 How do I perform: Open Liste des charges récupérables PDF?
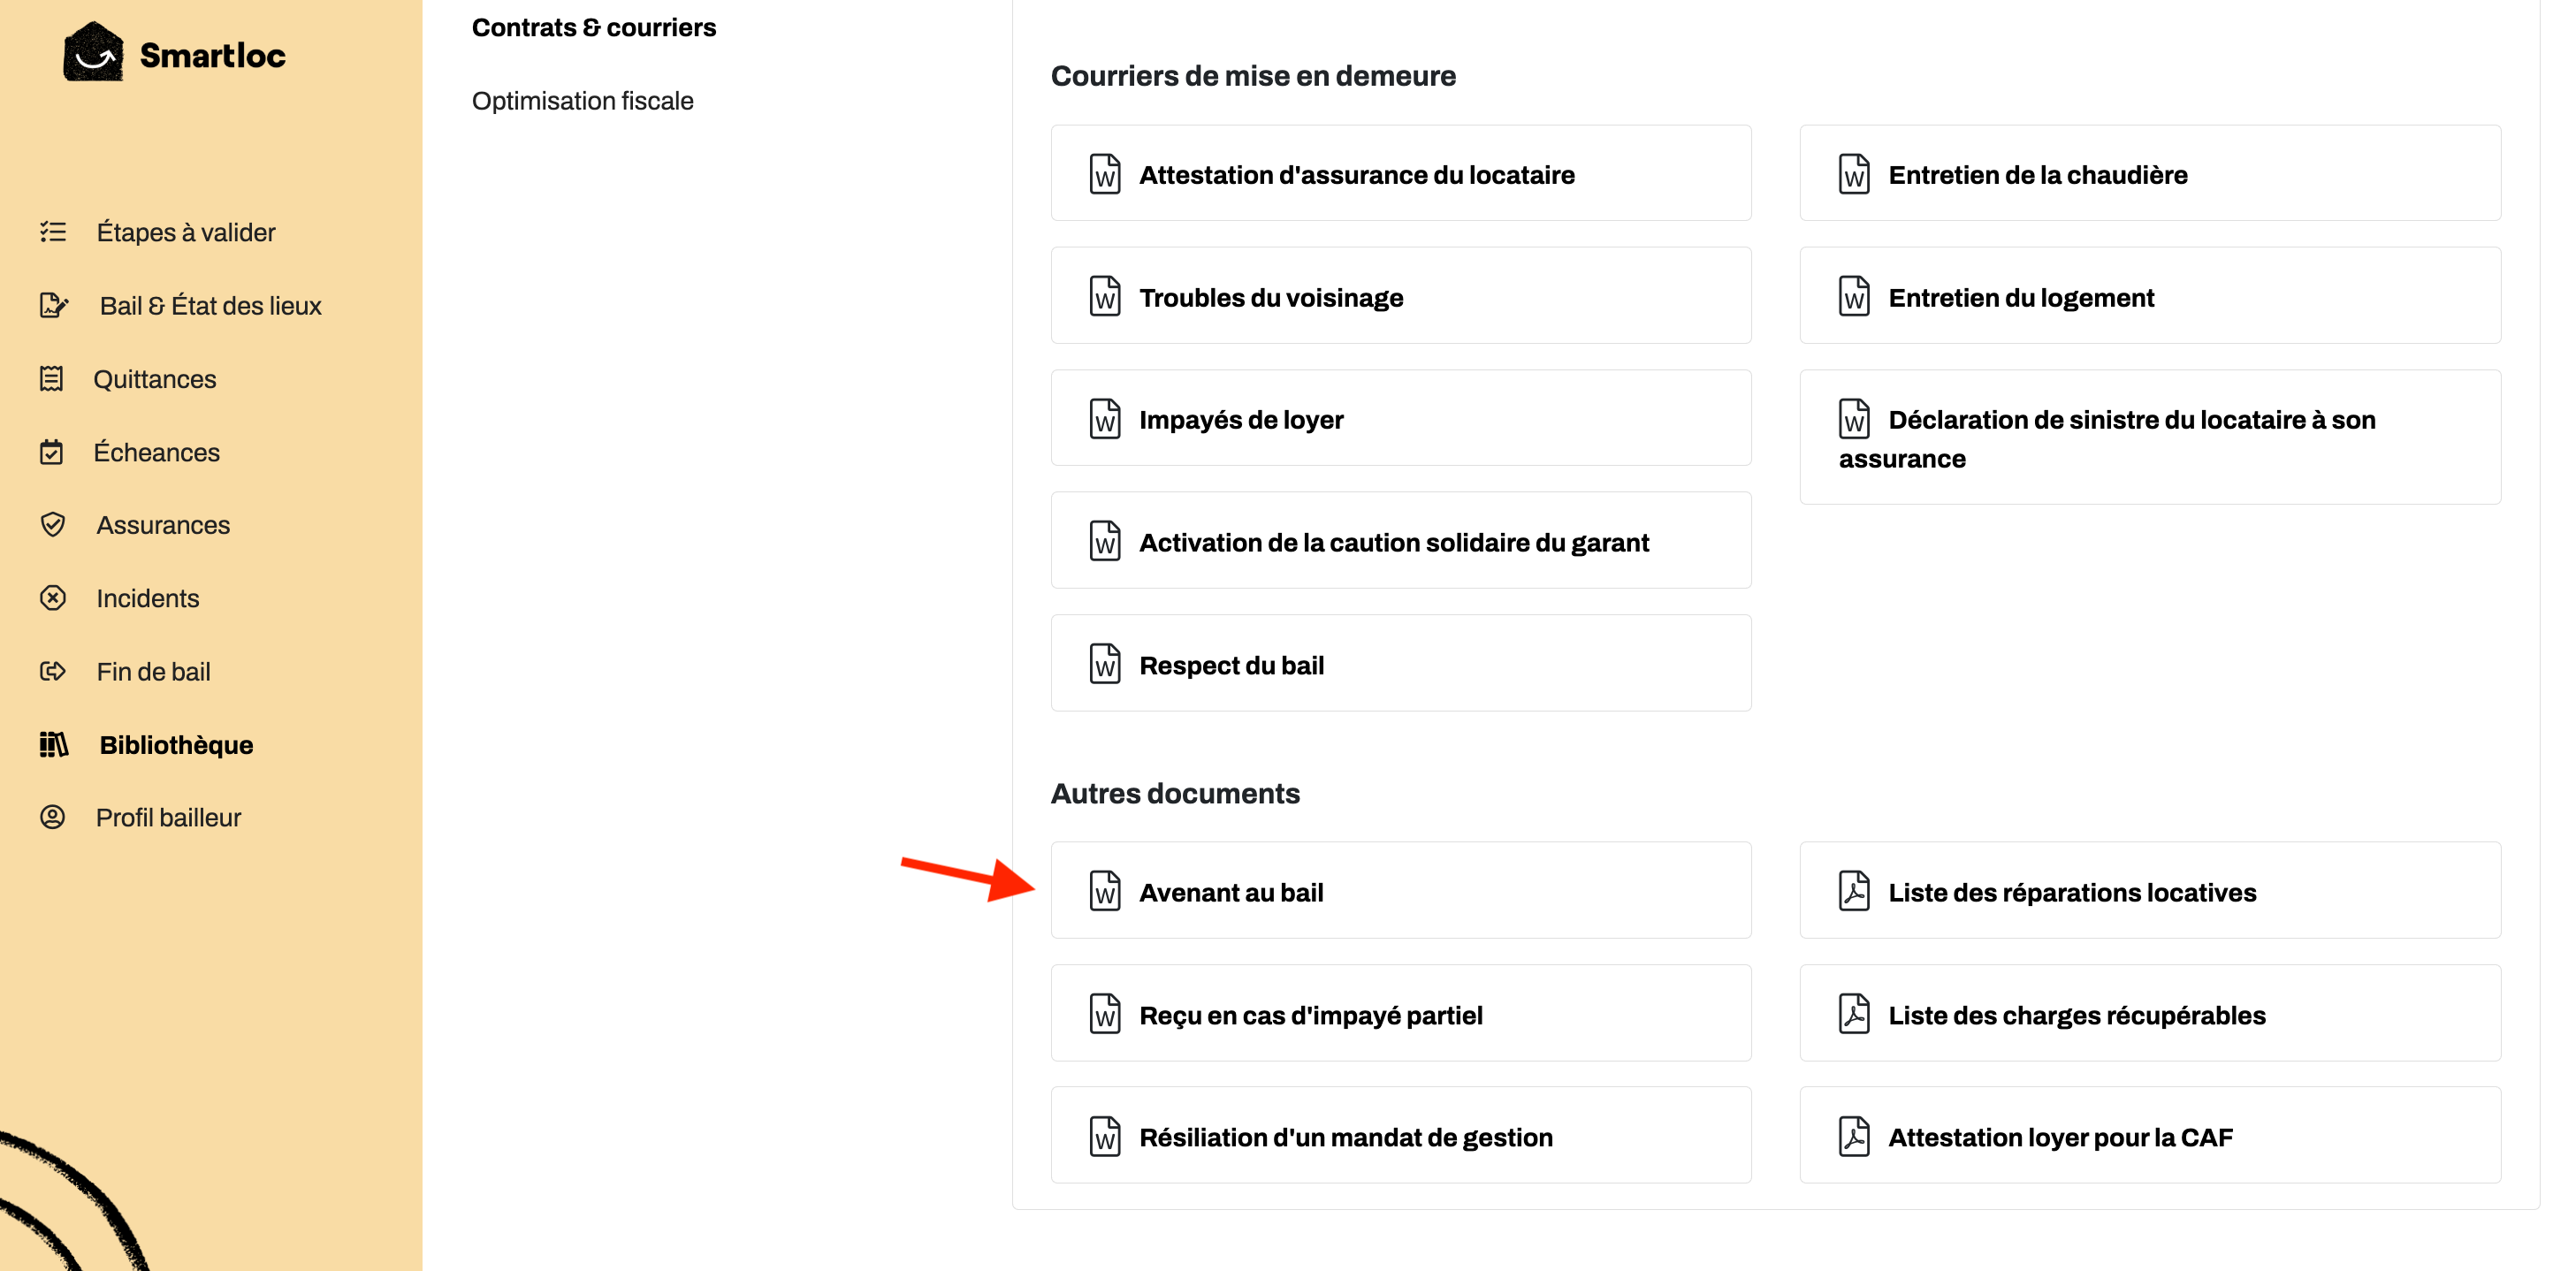pyautogui.click(x=2150, y=1013)
